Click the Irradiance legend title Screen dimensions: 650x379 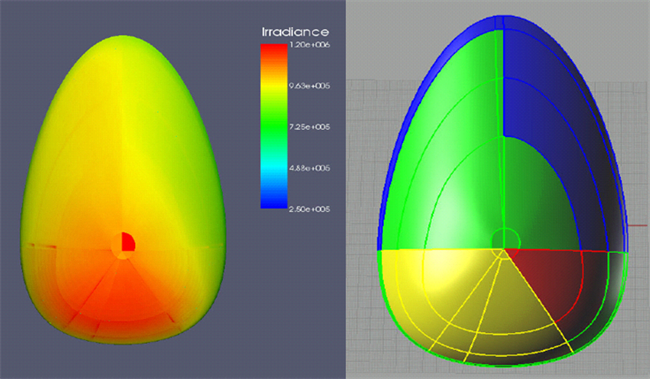point(295,32)
